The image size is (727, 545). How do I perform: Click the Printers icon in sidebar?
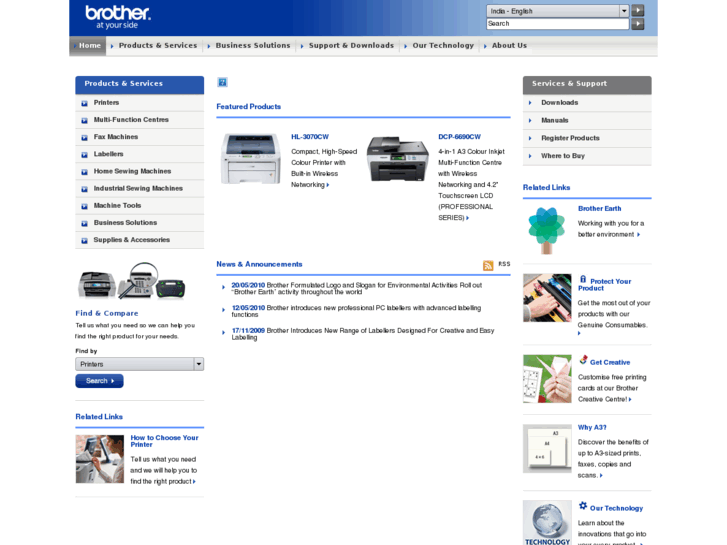tap(84, 103)
